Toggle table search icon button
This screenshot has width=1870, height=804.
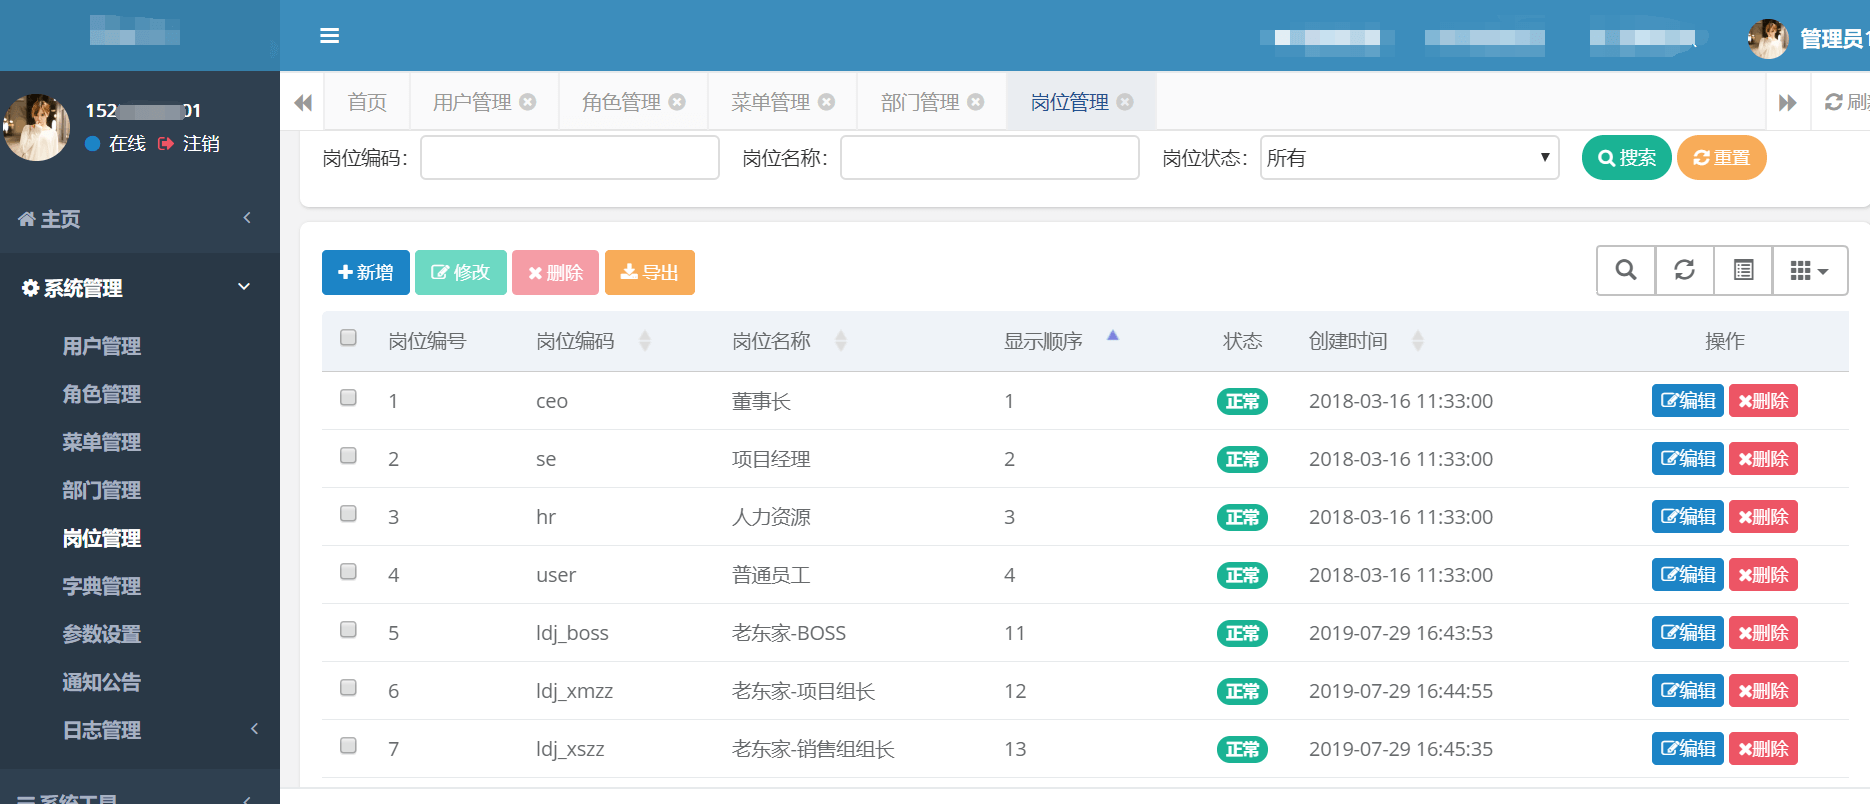1626,270
